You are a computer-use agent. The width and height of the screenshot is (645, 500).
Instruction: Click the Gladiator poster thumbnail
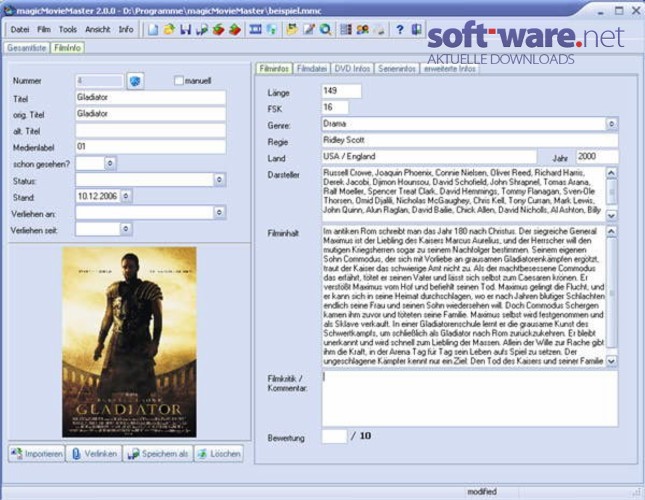[x=129, y=342]
